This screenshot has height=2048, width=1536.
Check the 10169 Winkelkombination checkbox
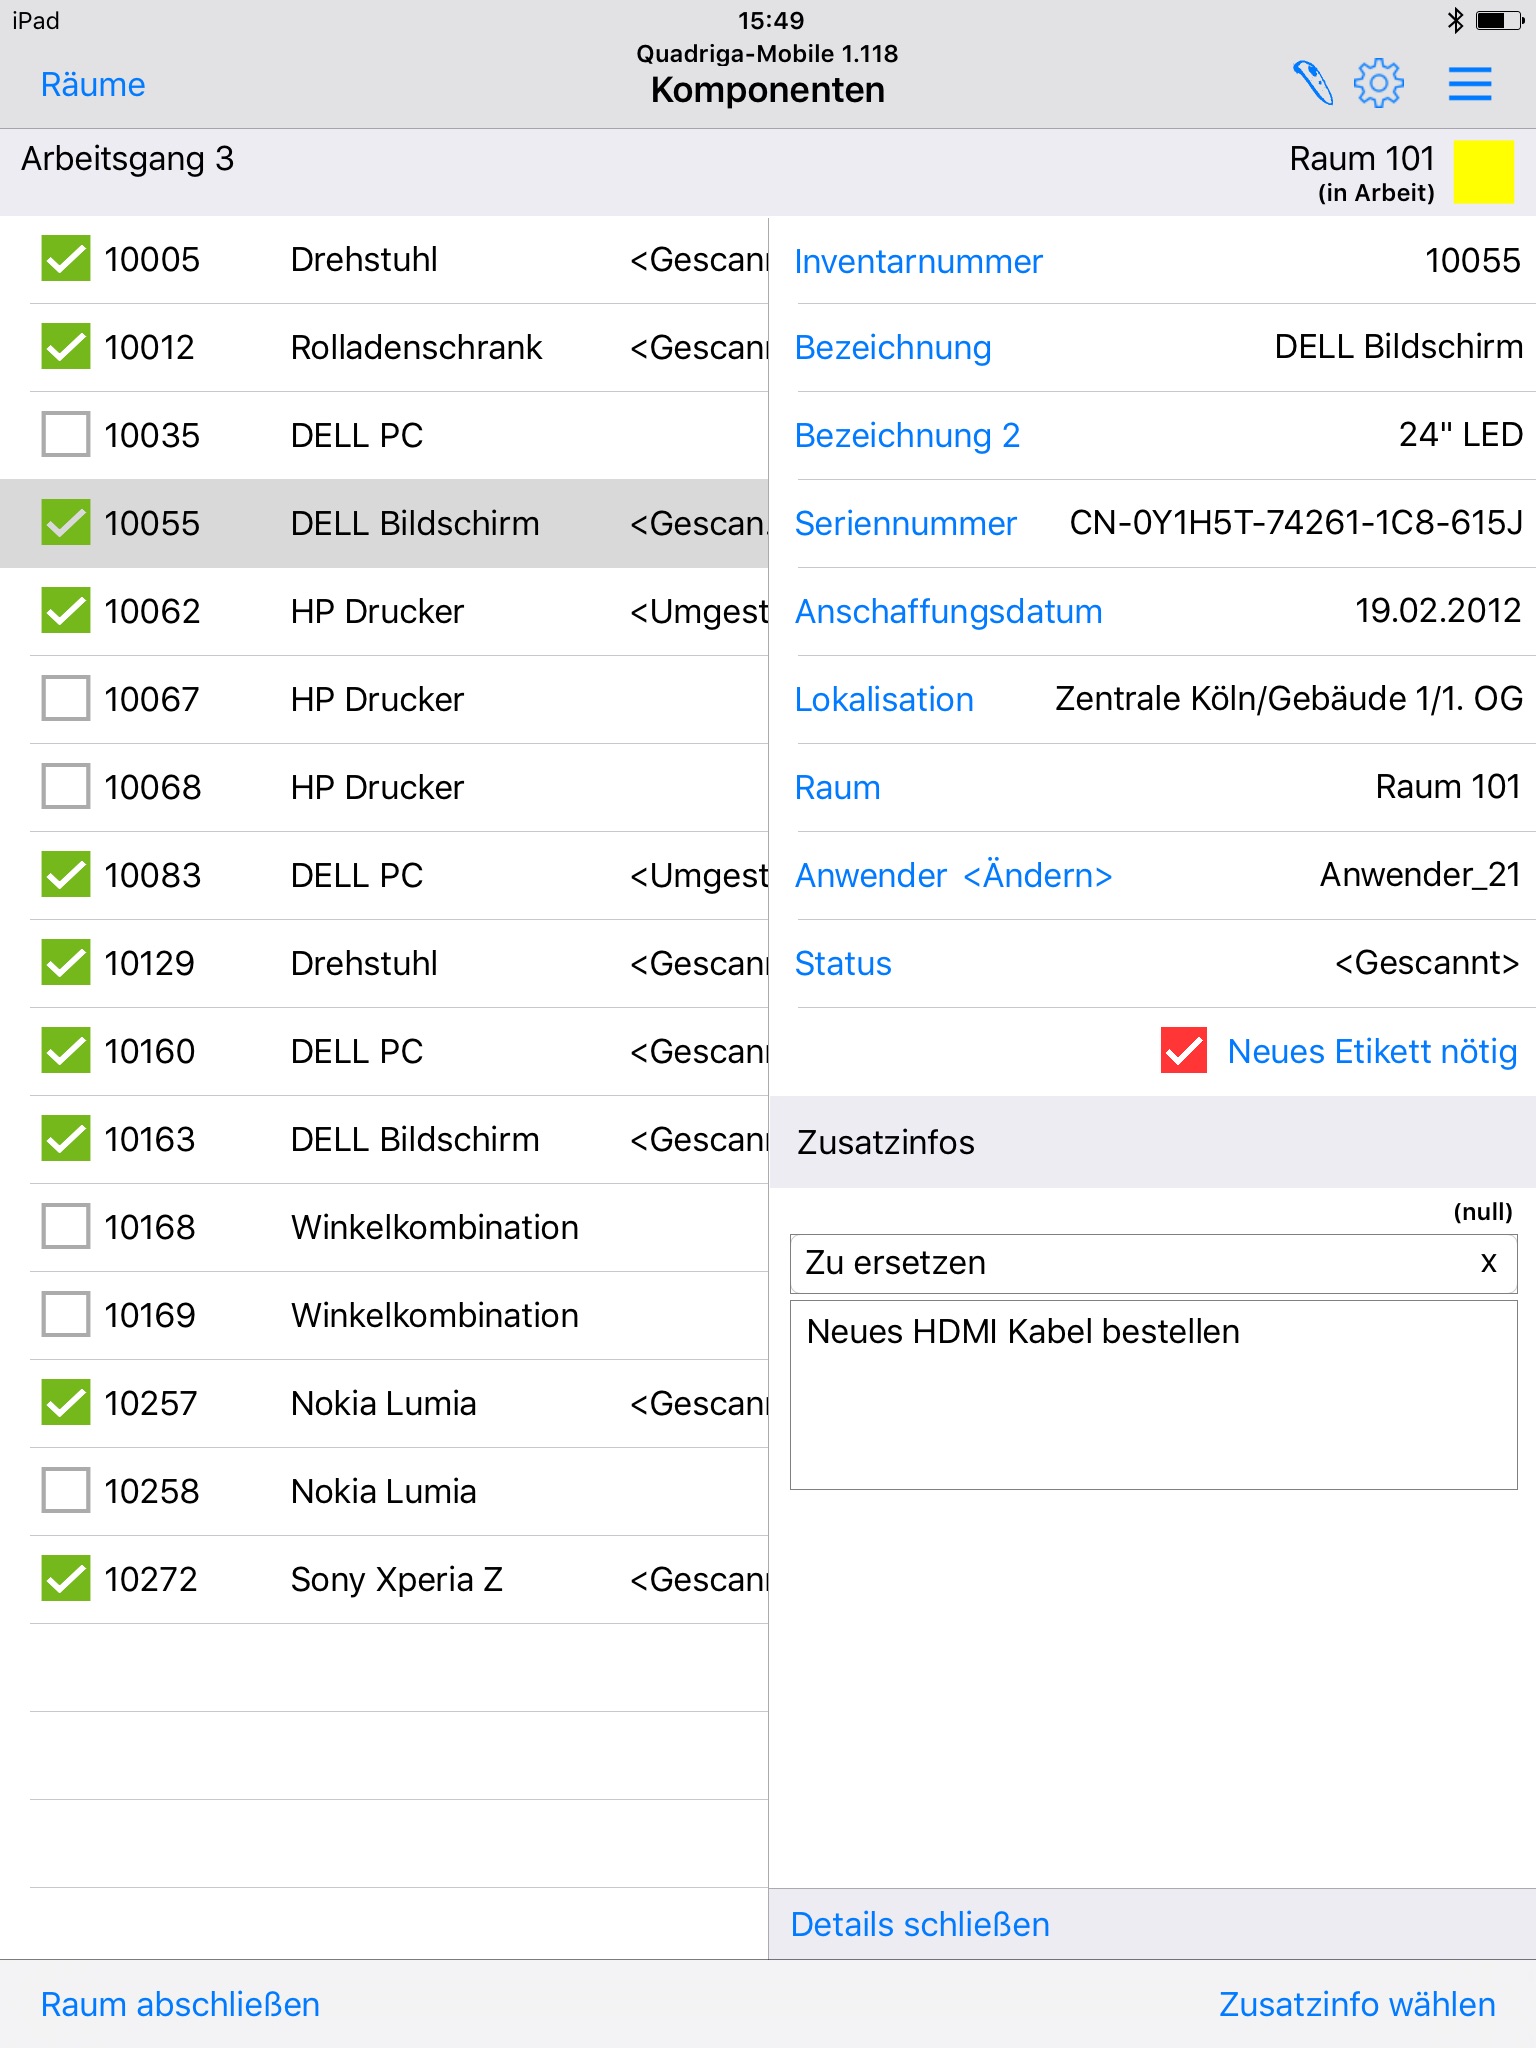coord(66,1315)
